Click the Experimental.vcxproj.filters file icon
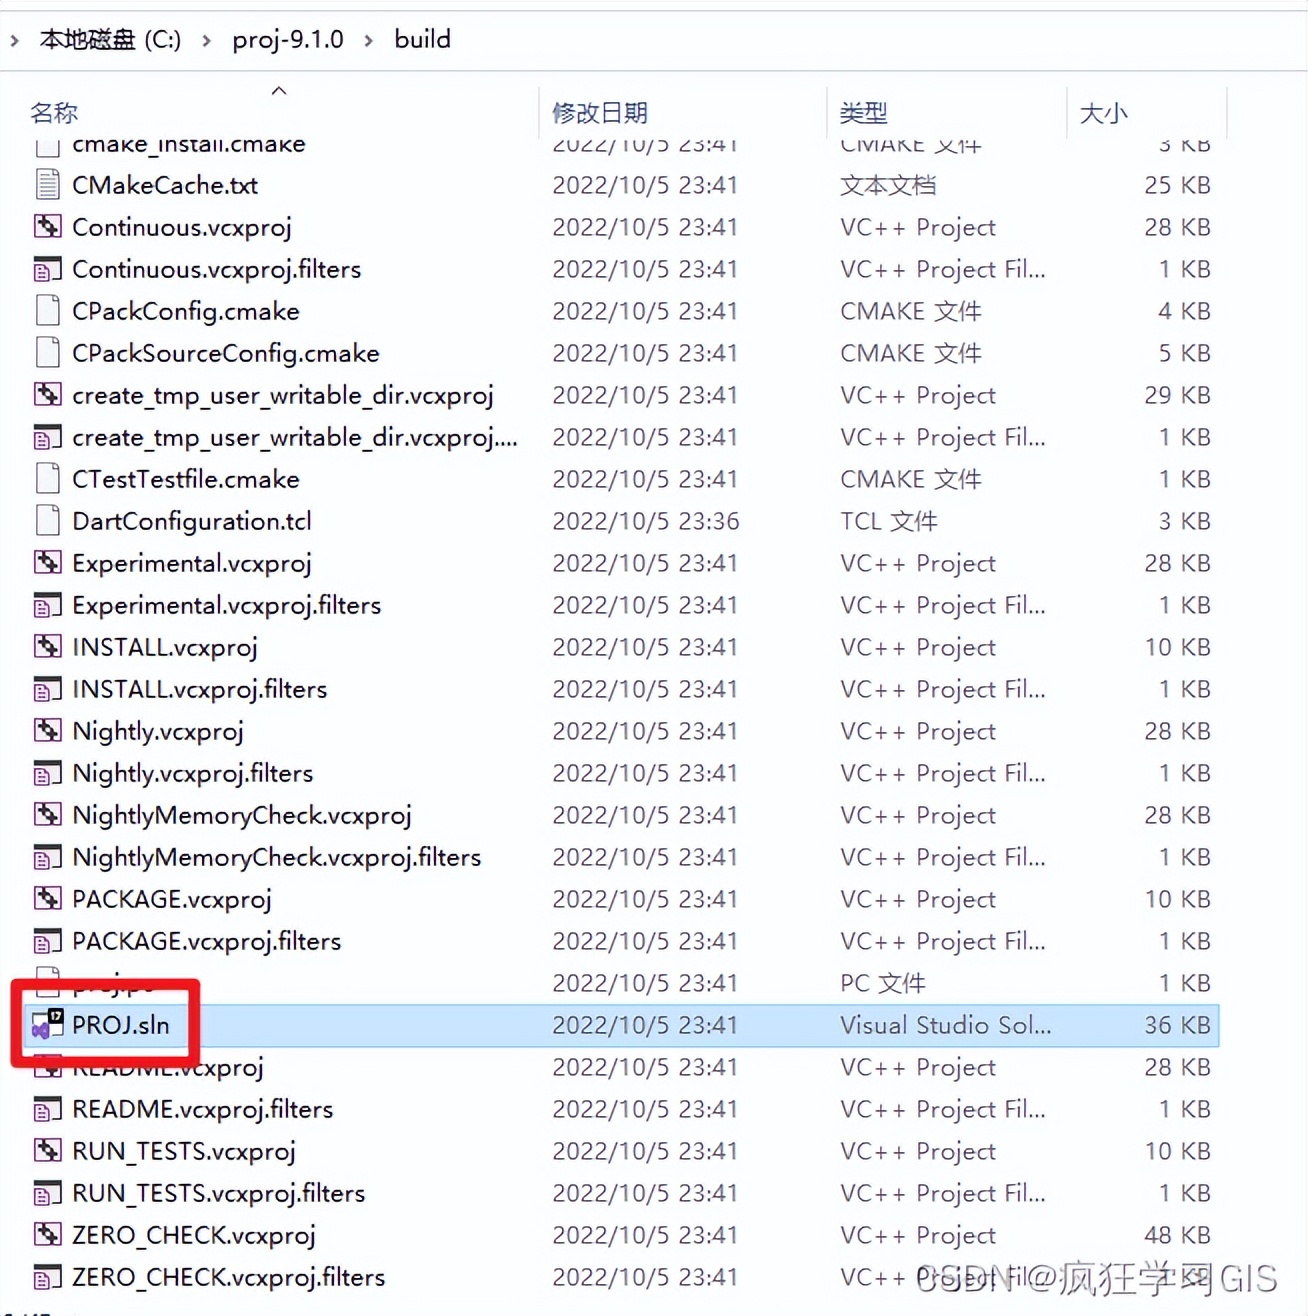1308x1316 pixels. click(47, 605)
